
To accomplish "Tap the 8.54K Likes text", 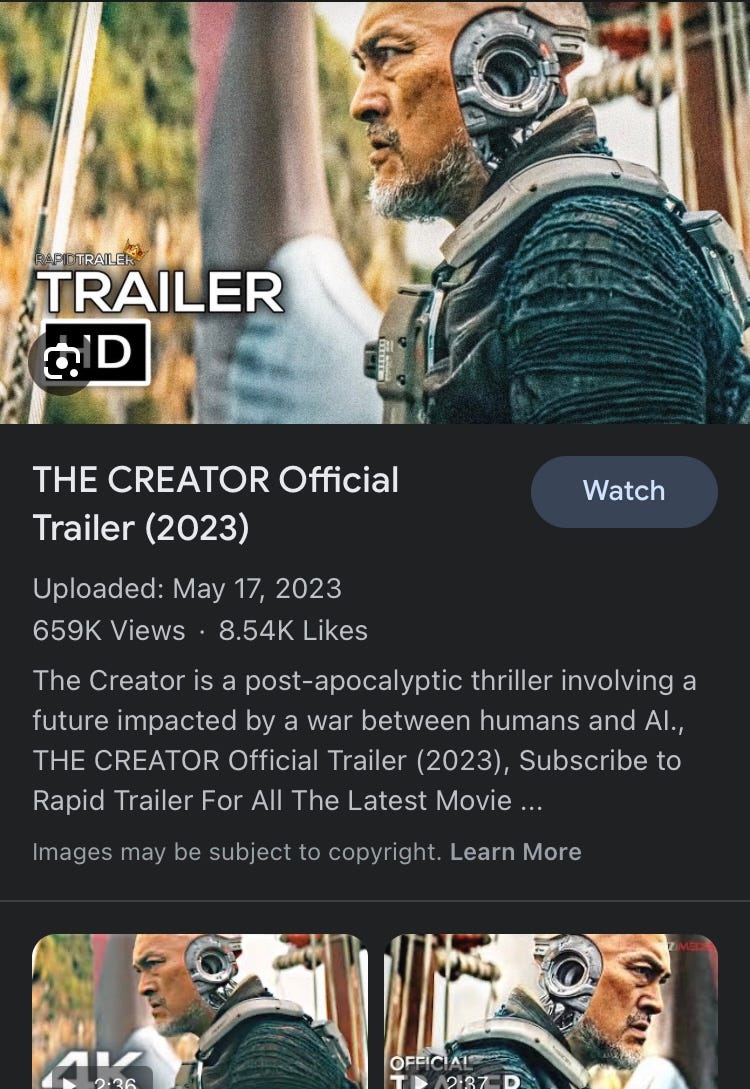I will pos(293,631).
